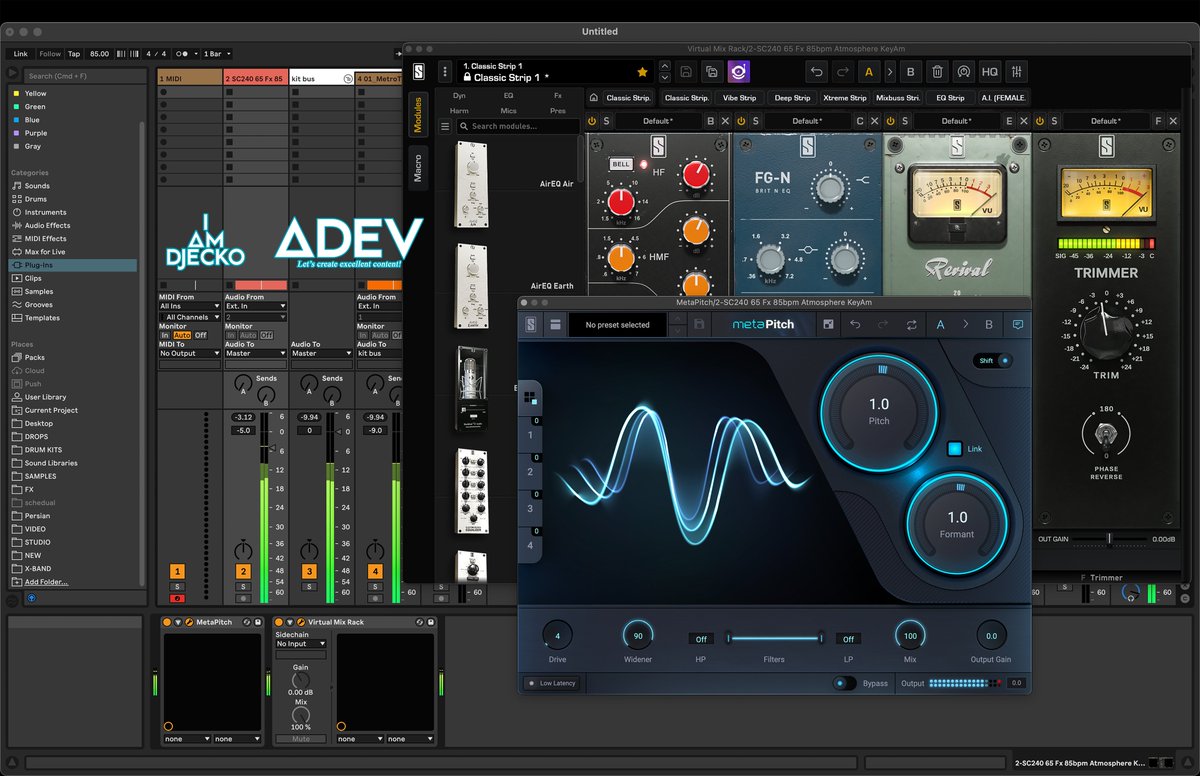
Task: Select the Drums category in browser
Action: tap(36, 199)
